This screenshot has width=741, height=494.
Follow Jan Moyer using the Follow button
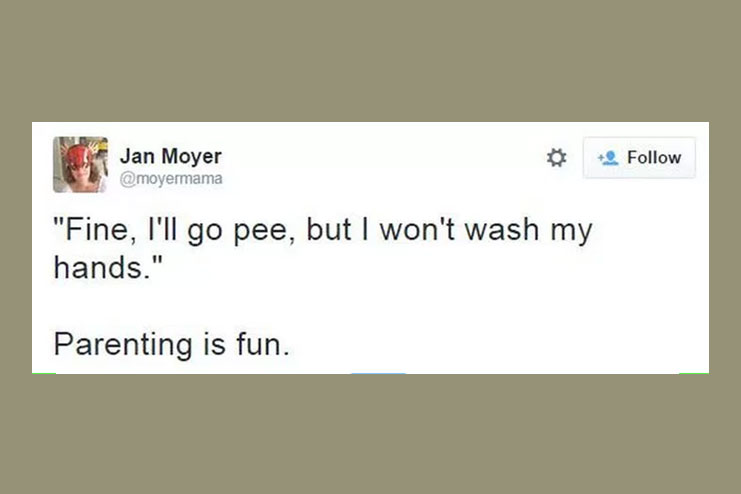pyautogui.click(x=639, y=157)
